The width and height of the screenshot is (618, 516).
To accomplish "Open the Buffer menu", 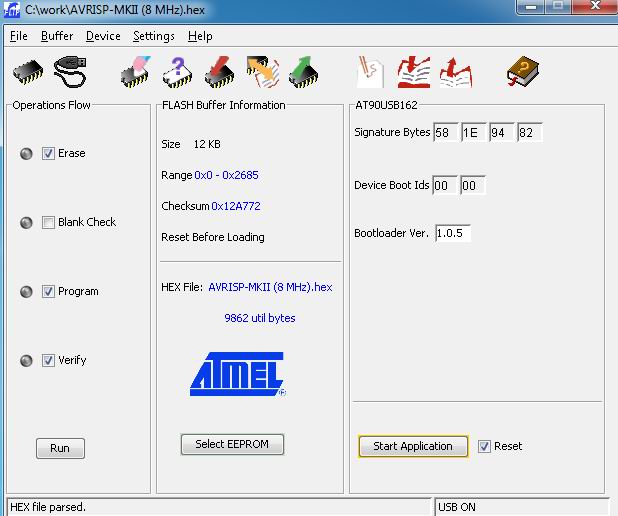I will (x=57, y=36).
